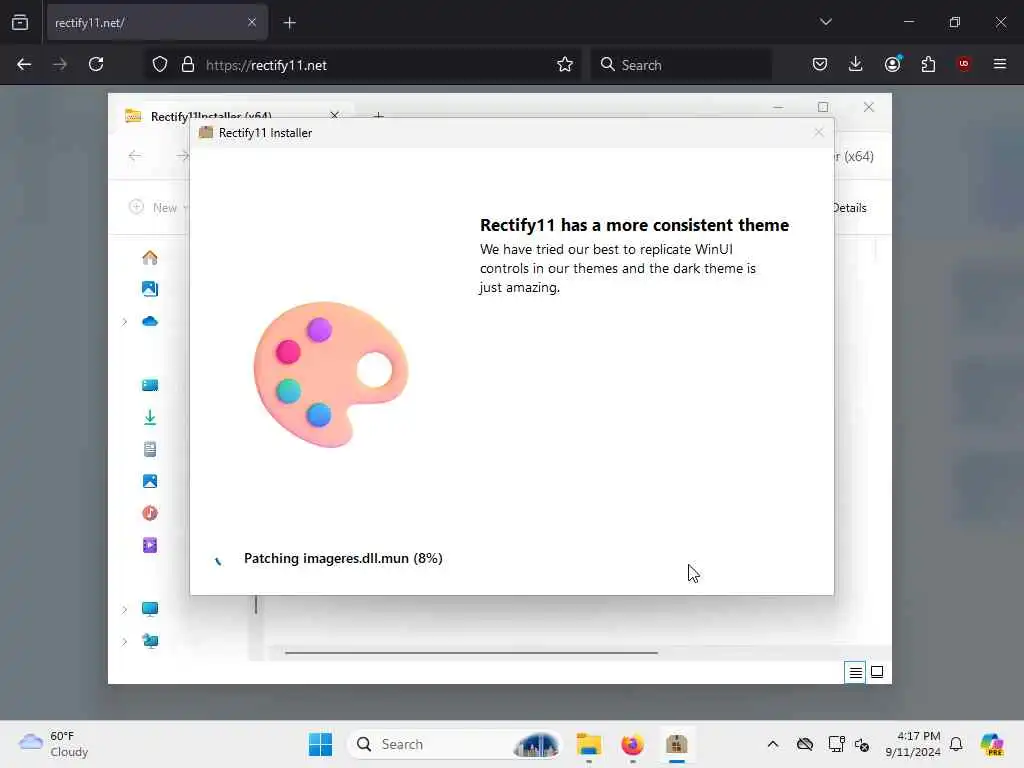Click the Rectify11 Installer title bar icon
This screenshot has width=1024, height=768.
[x=206, y=133]
